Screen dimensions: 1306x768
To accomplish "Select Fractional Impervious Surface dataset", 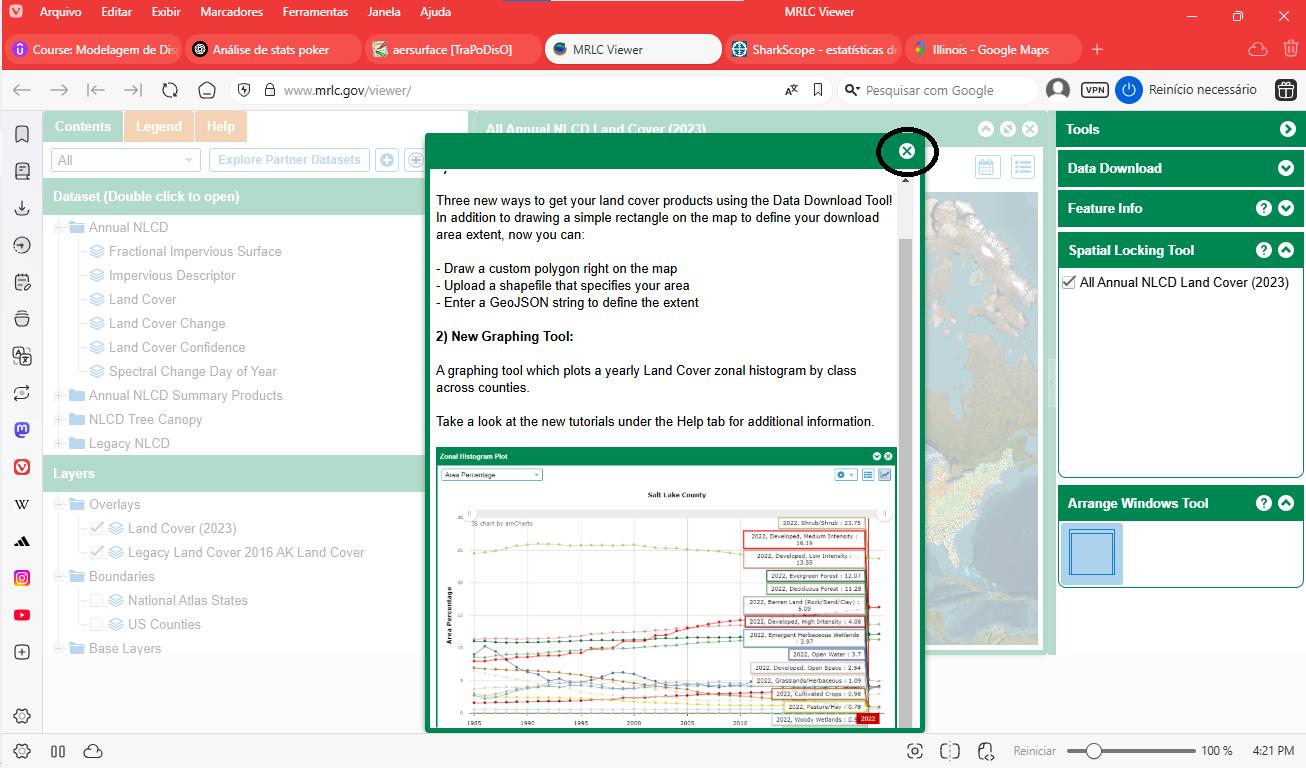I will (x=195, y=251).
